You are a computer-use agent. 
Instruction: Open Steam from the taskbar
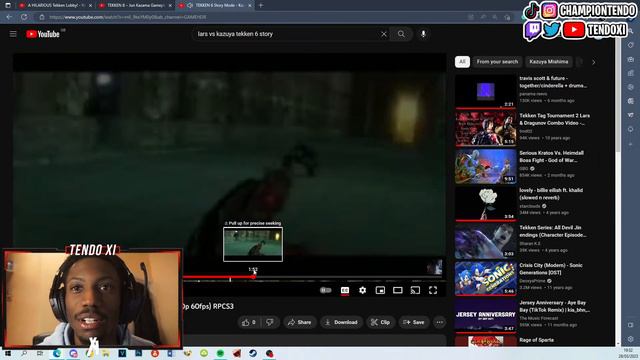point(253,353)
